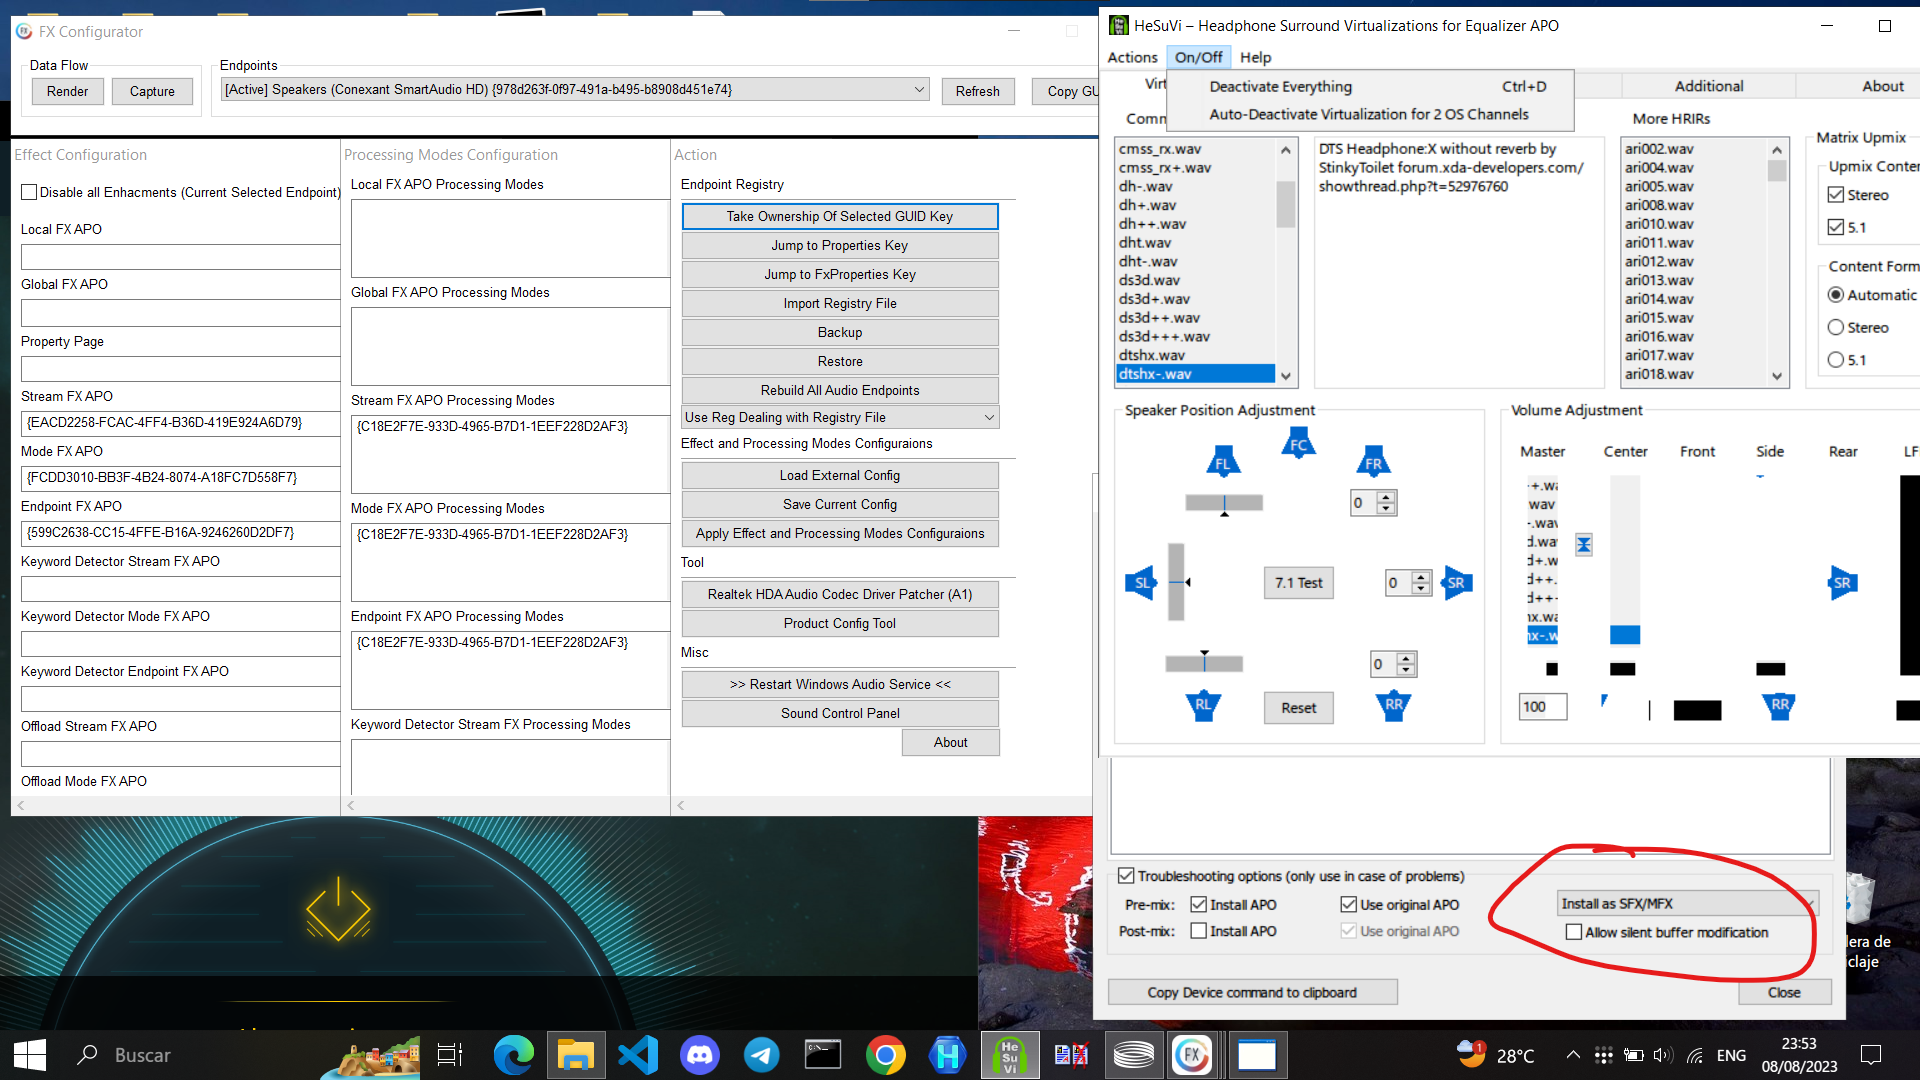
Task: Click the weather widget showing 28°C
Action: (x=1495, y=1055)
